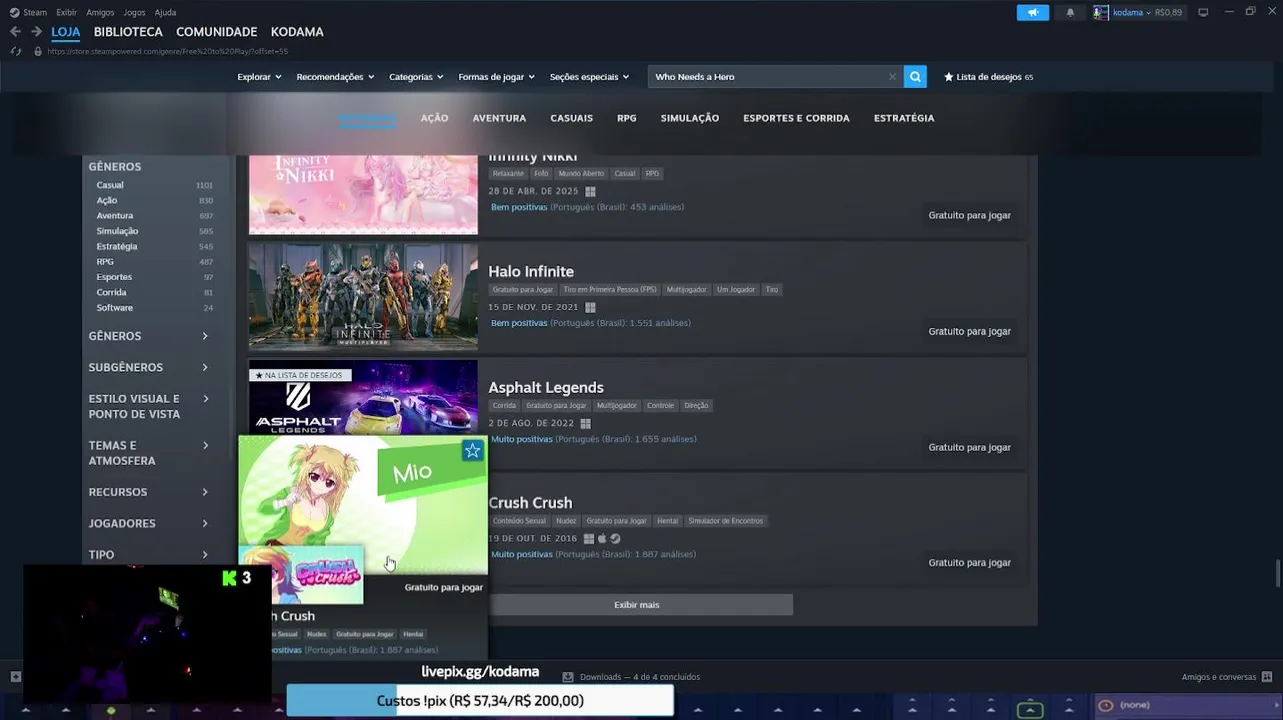Go forward with the right arrow

[36, 32]
